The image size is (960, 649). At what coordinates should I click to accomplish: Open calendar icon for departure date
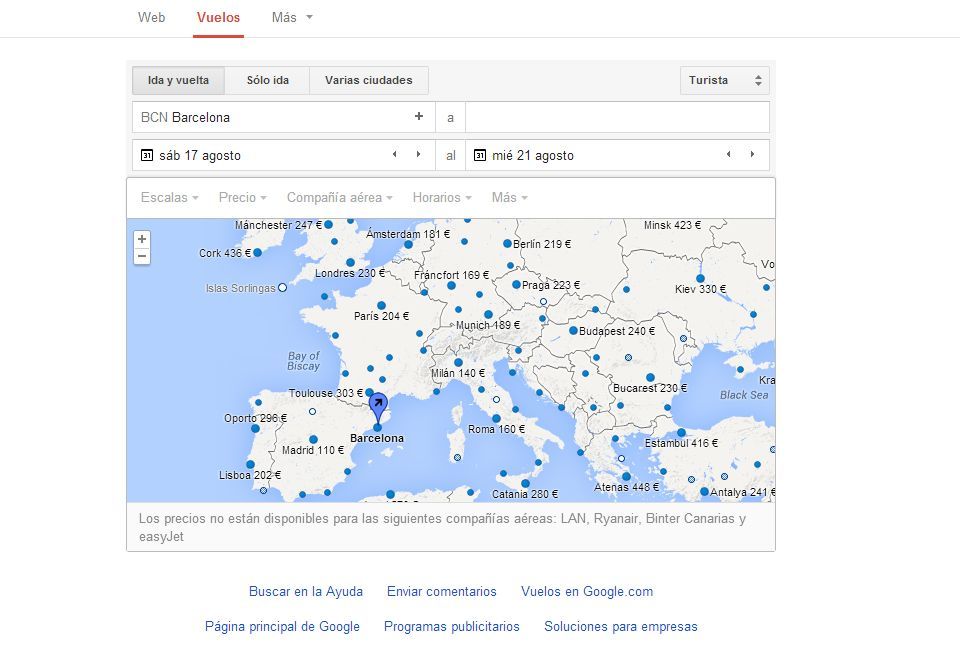click(147, 155)
